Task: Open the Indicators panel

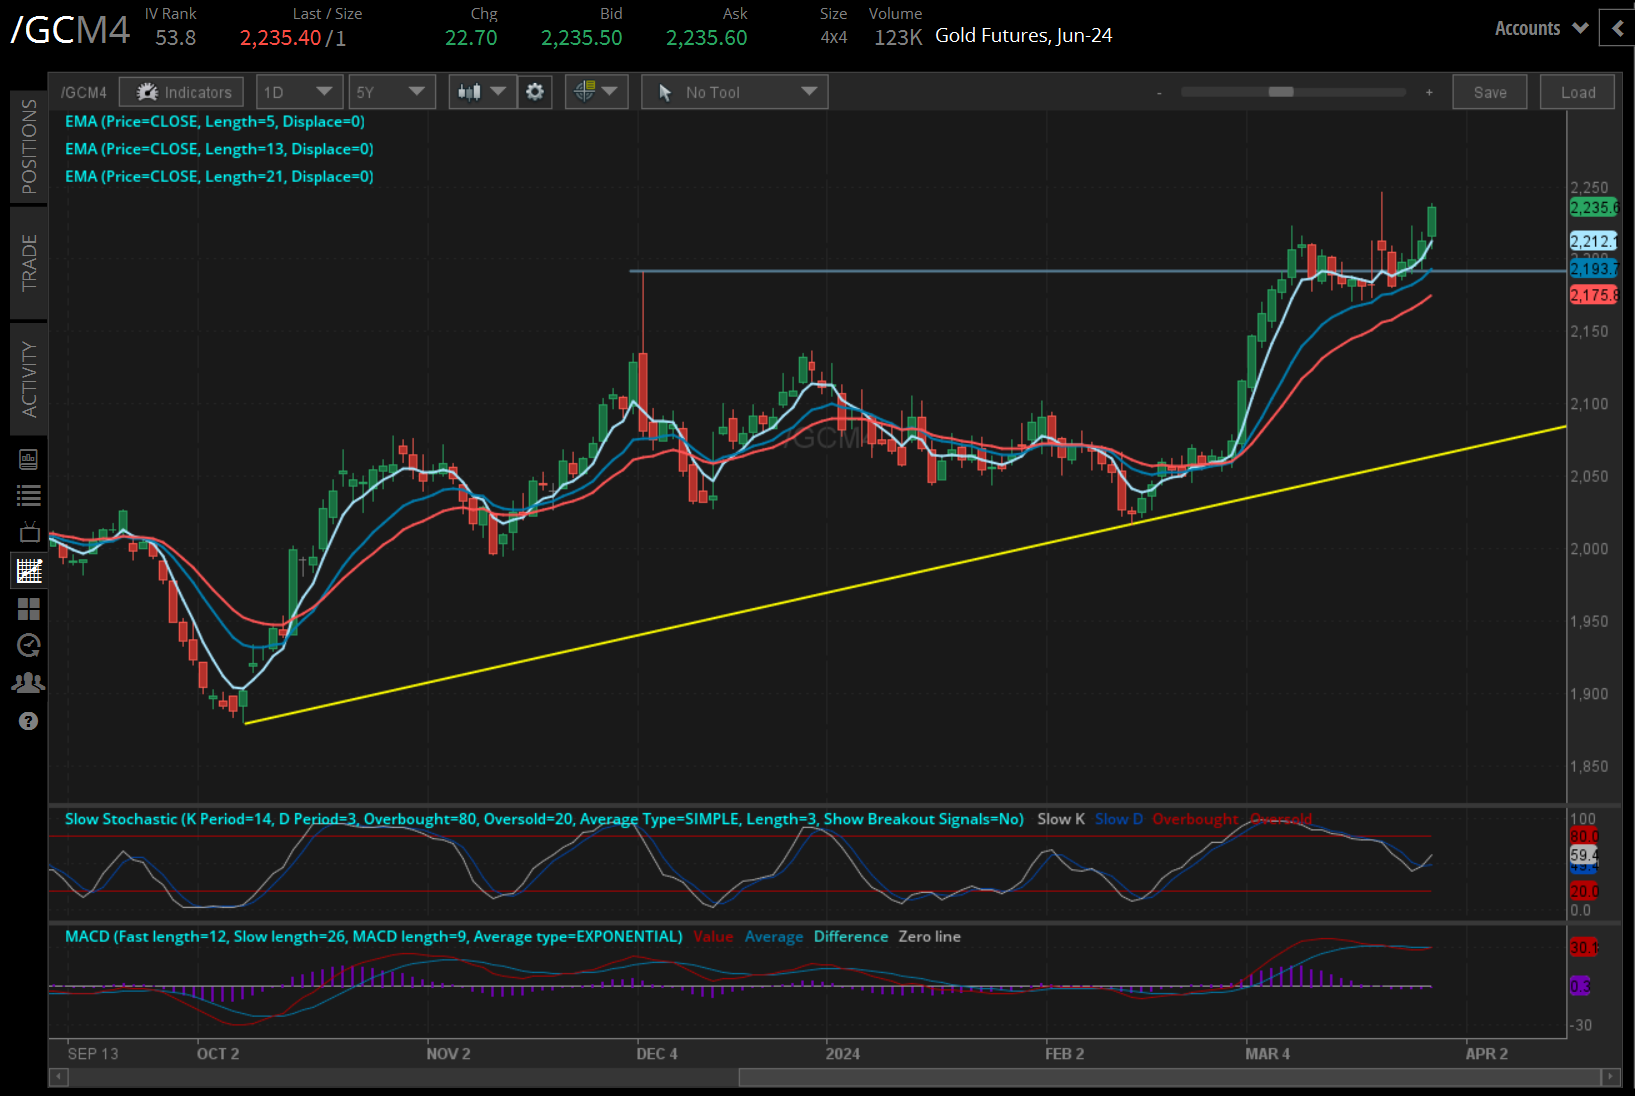Action: point(182,92)
